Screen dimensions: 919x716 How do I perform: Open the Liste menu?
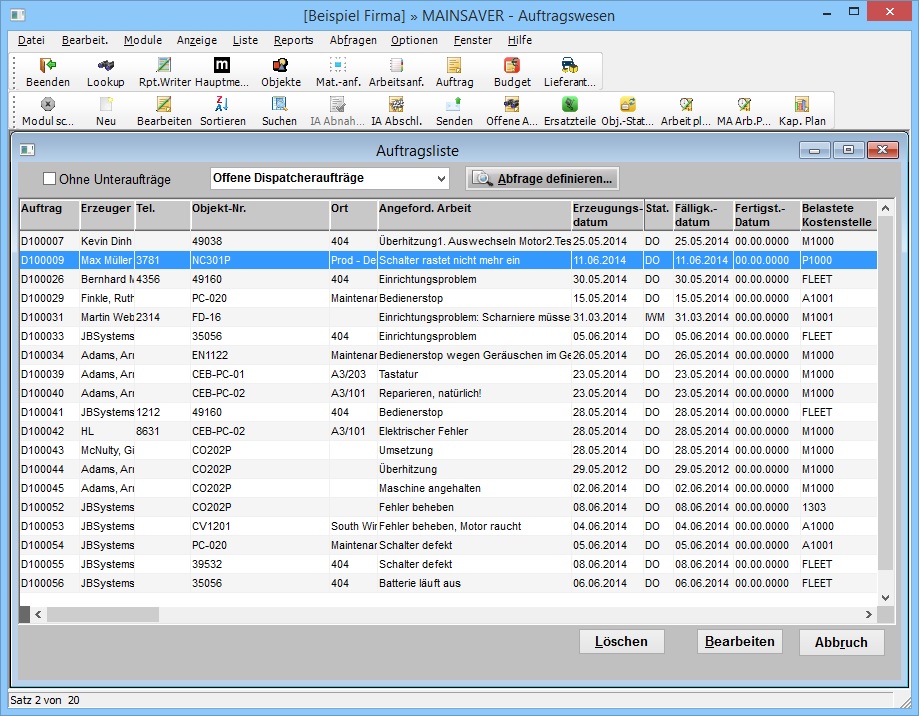pos(245,40)
